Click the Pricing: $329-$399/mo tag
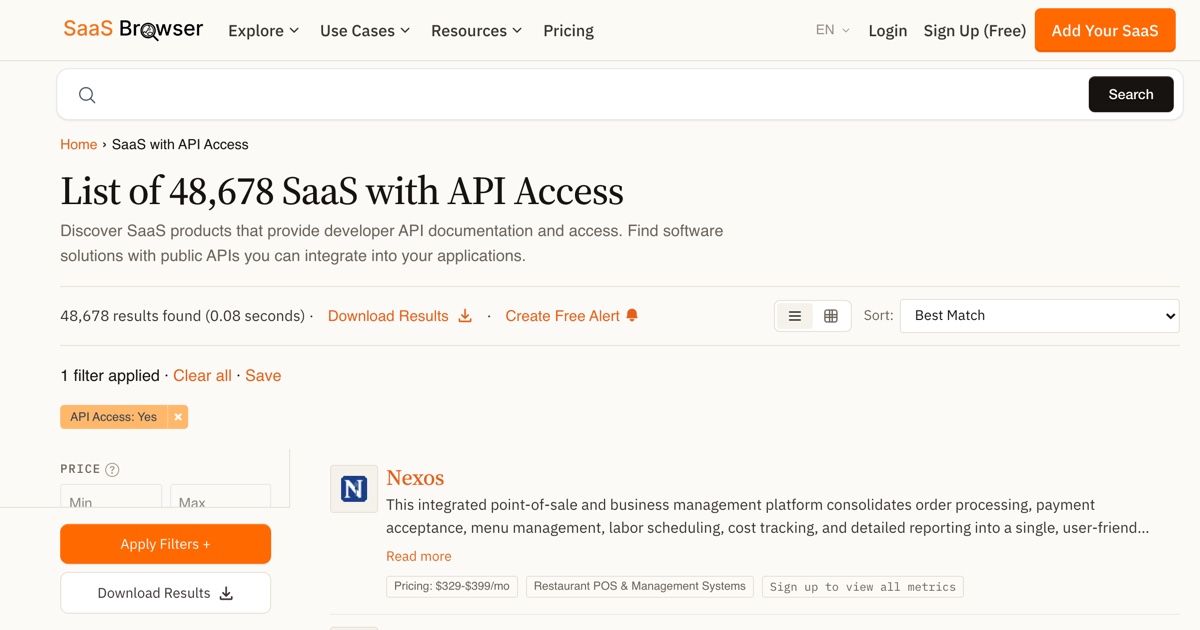Screen dimensions: 1200x630 [452, 586]
